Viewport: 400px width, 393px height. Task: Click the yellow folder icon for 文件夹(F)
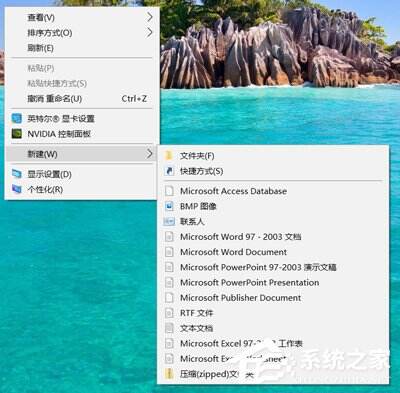169,155
